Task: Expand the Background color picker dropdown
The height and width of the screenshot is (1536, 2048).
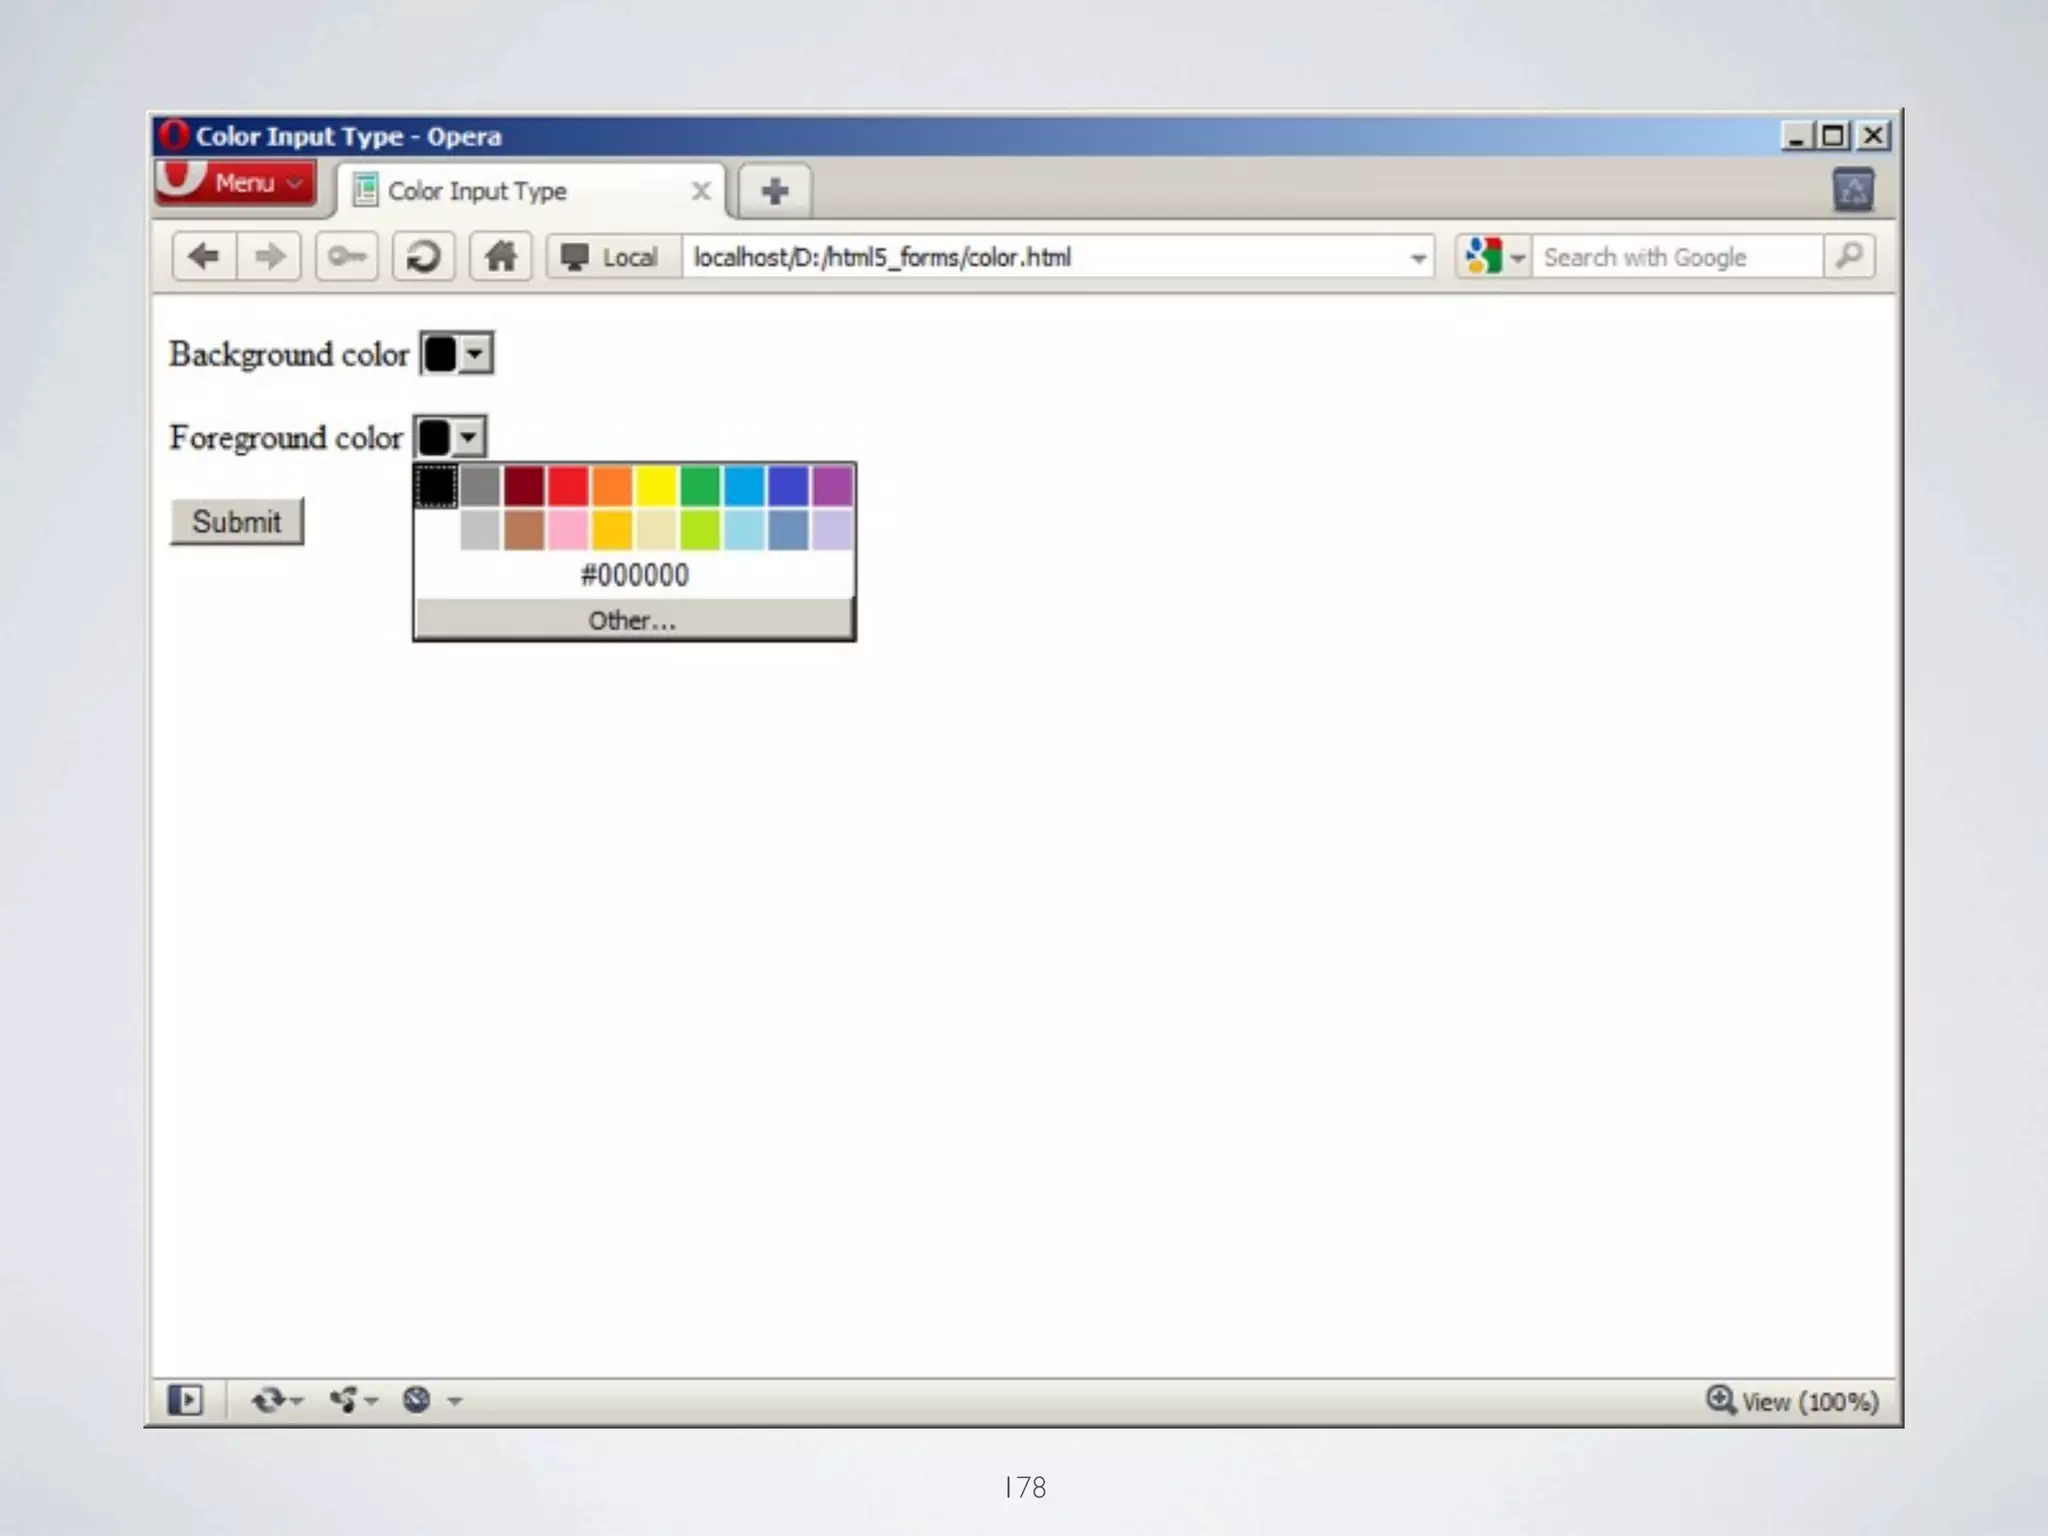Action: pos(476,354)
